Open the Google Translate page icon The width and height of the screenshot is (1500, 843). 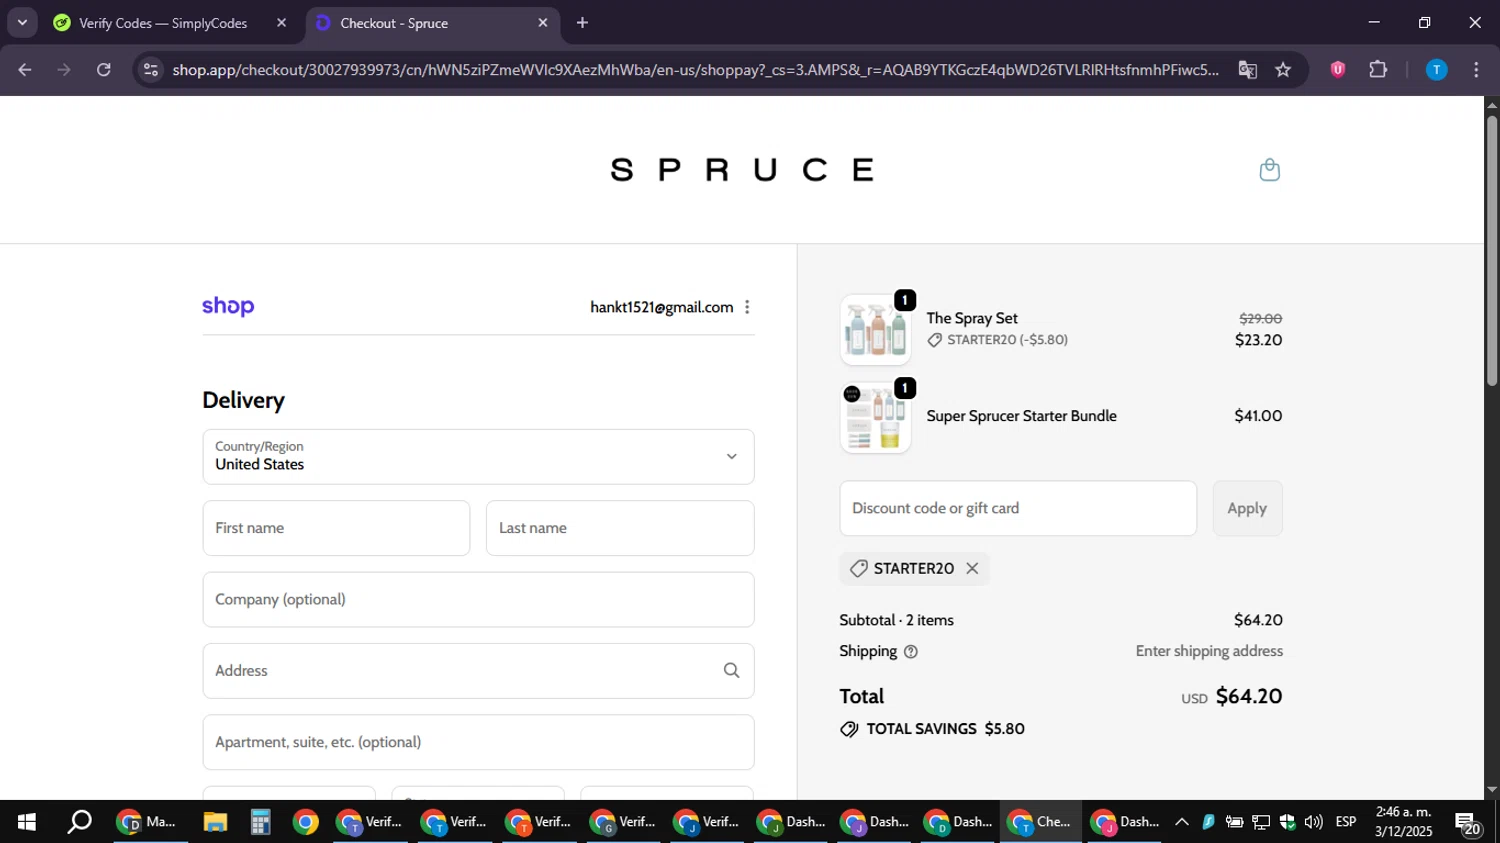(1247, 70)
